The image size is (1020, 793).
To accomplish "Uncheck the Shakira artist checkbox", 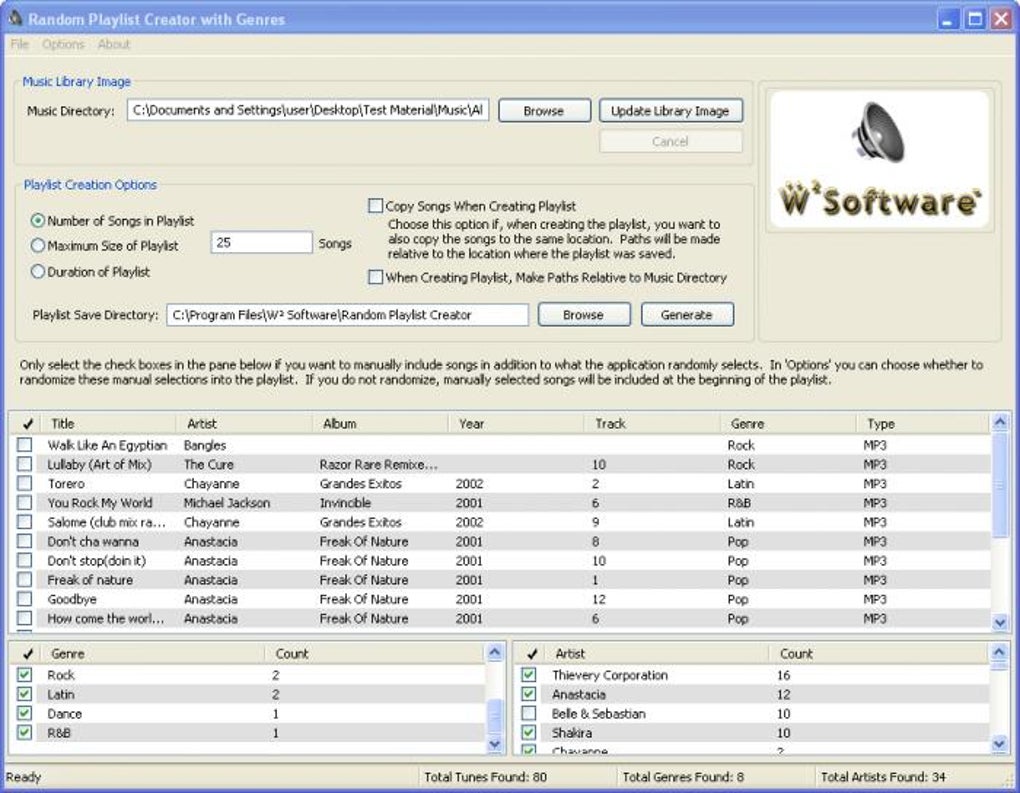I will (529, 733).
